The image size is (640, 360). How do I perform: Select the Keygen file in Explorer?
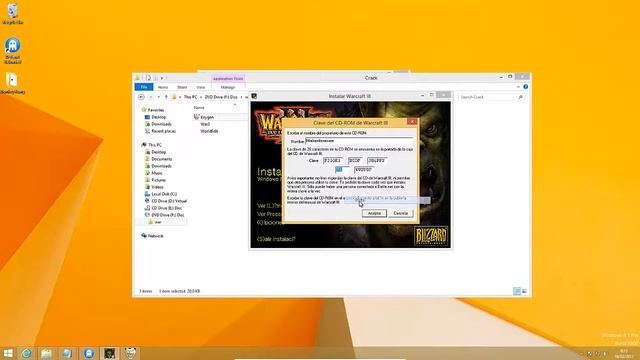(207, 117)
